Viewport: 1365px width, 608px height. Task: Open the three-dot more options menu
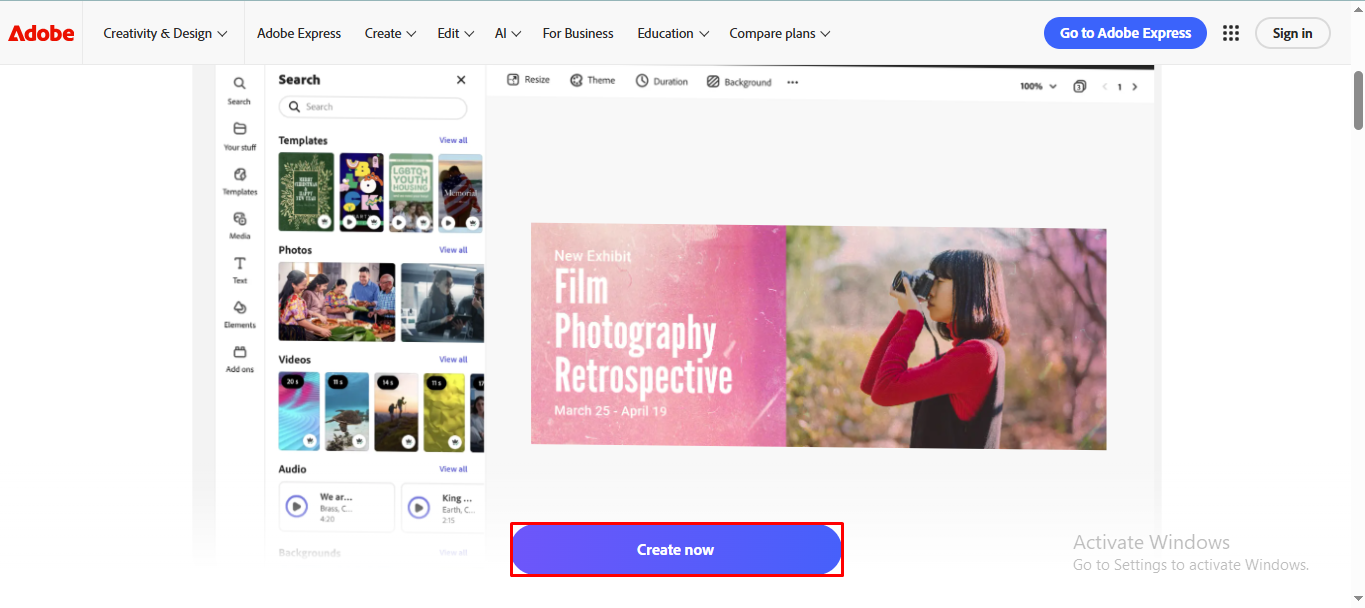tap(793, 82)
